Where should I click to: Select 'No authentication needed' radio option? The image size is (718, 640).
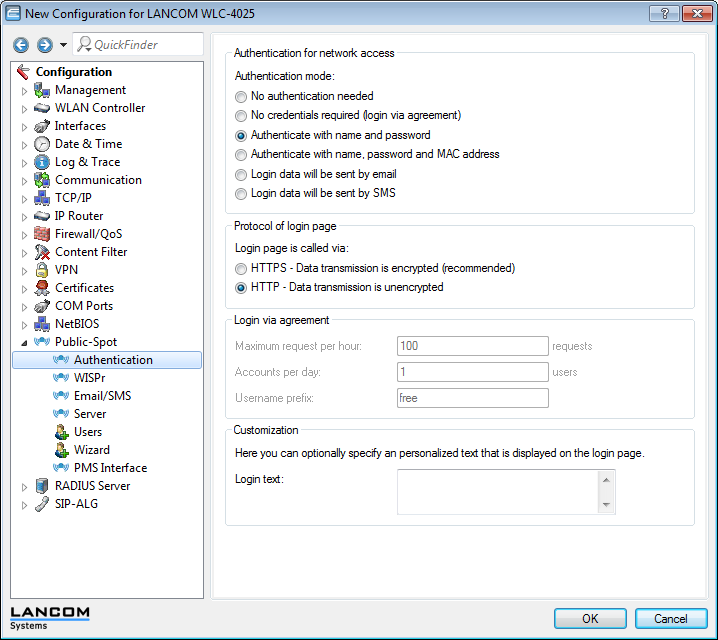240,97
